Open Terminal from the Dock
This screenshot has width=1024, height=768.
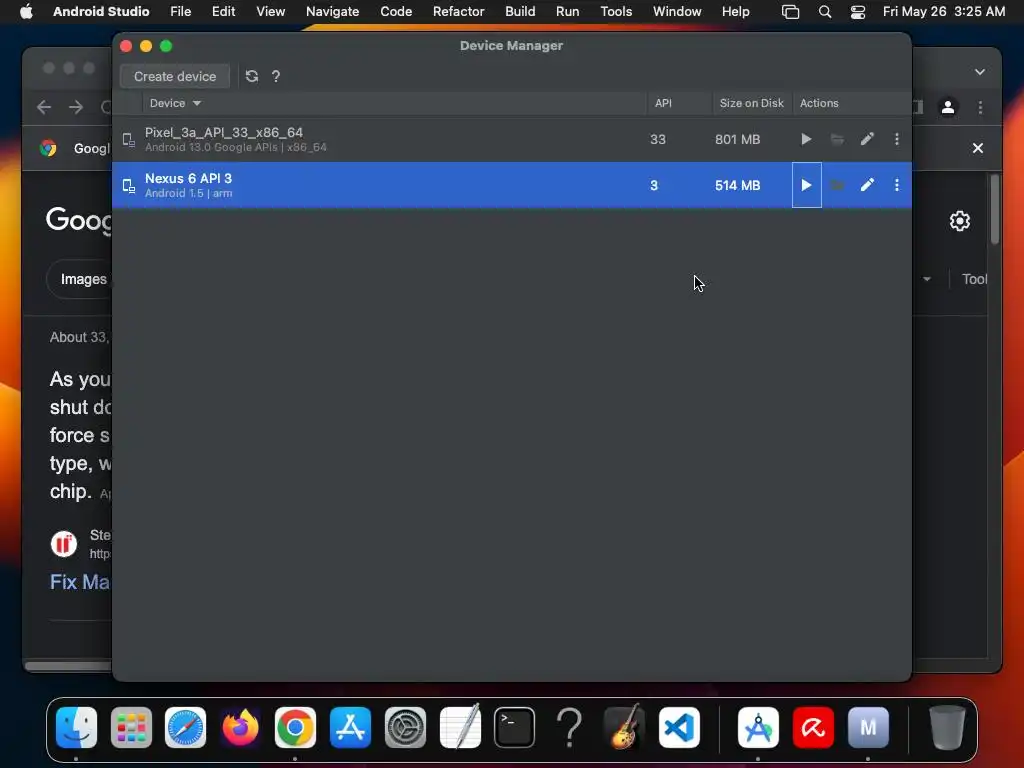515,727
